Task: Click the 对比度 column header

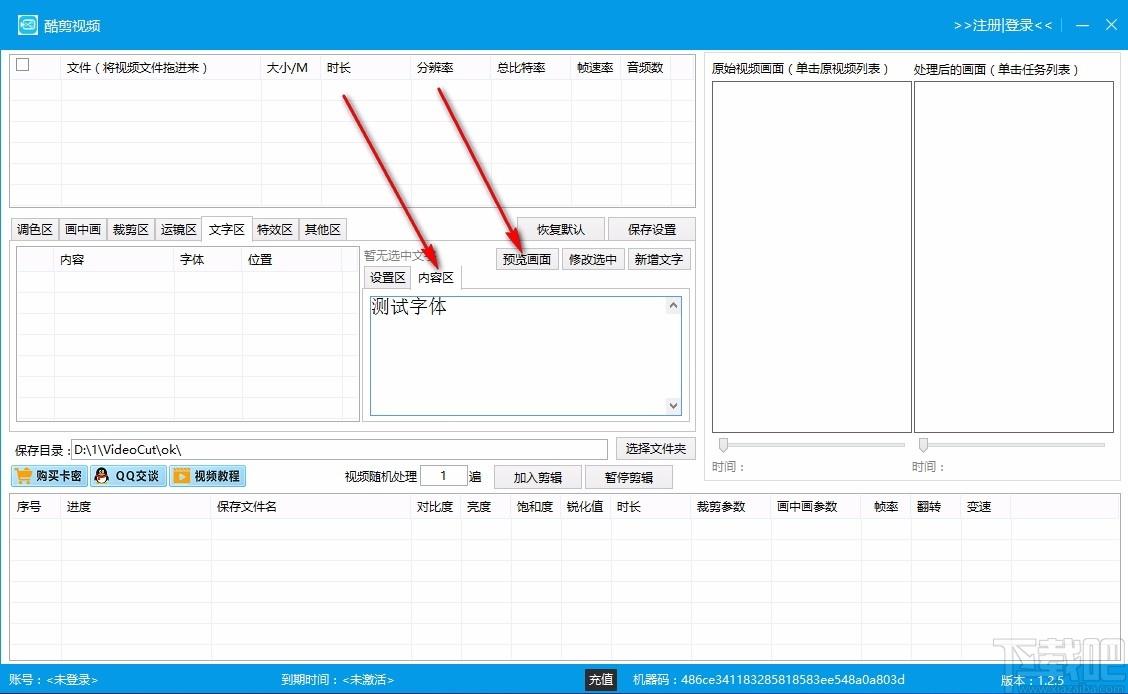Action: (x=435, y=507)
